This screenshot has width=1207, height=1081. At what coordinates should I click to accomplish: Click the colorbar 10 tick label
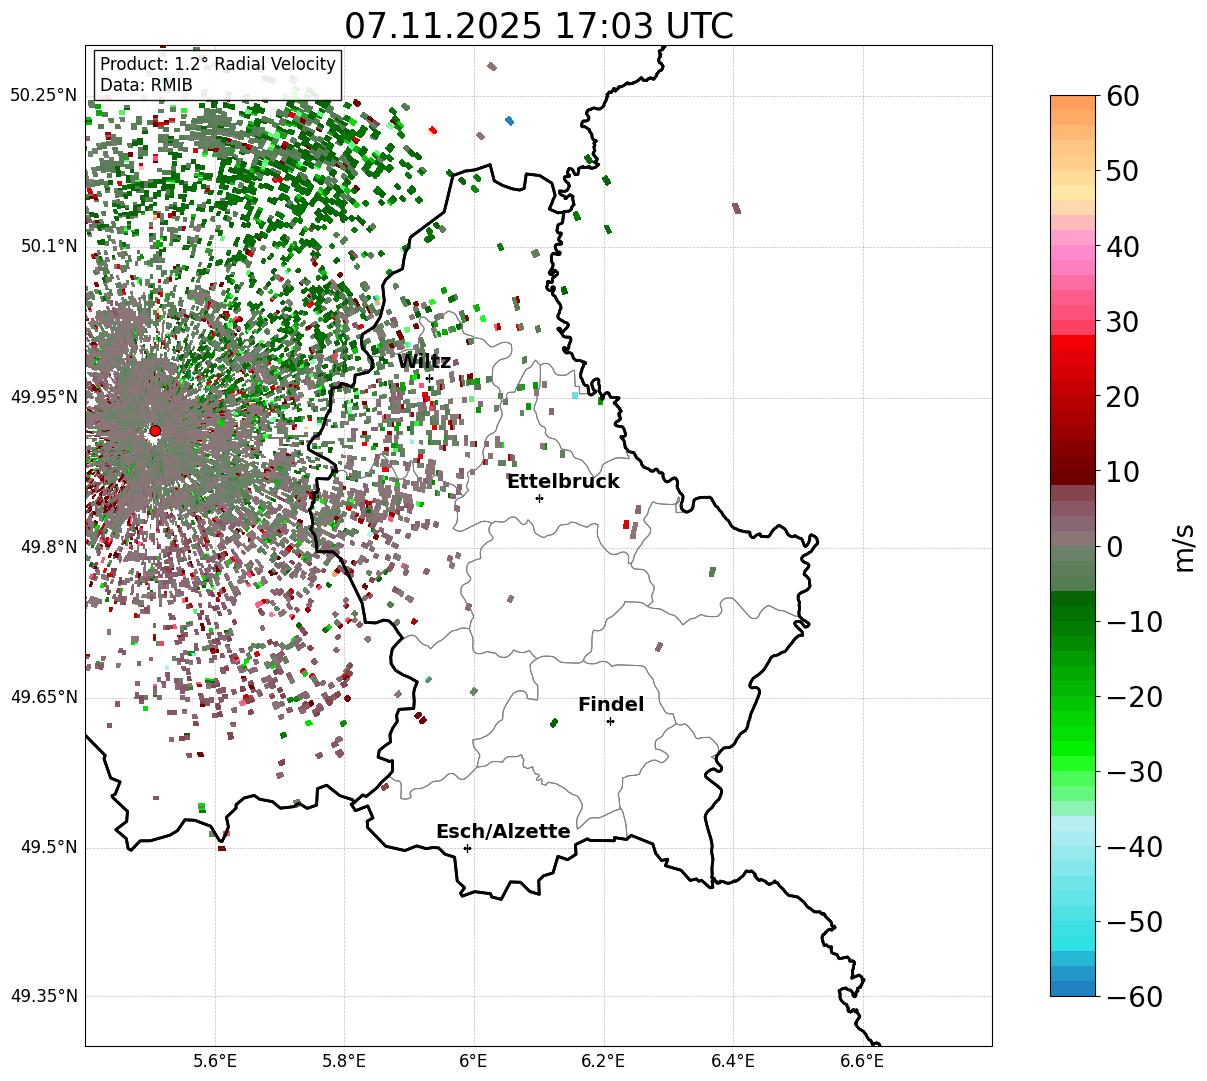(x=1125, y=471)
